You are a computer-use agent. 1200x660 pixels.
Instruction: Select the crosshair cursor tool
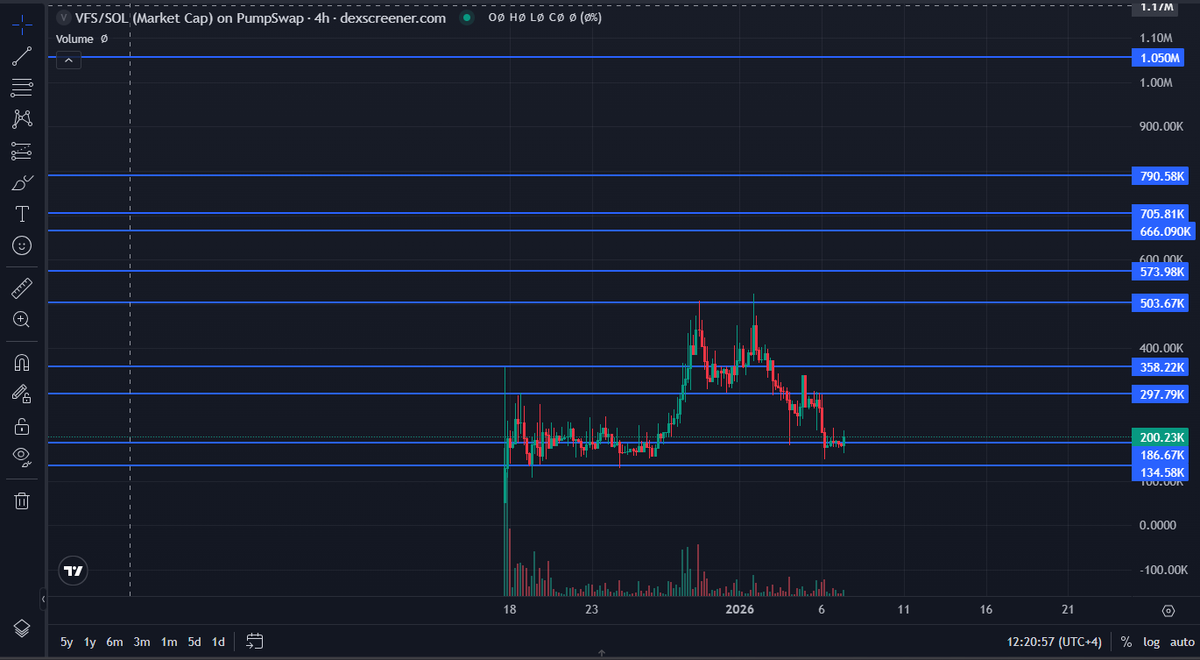[x=22, y=24]
